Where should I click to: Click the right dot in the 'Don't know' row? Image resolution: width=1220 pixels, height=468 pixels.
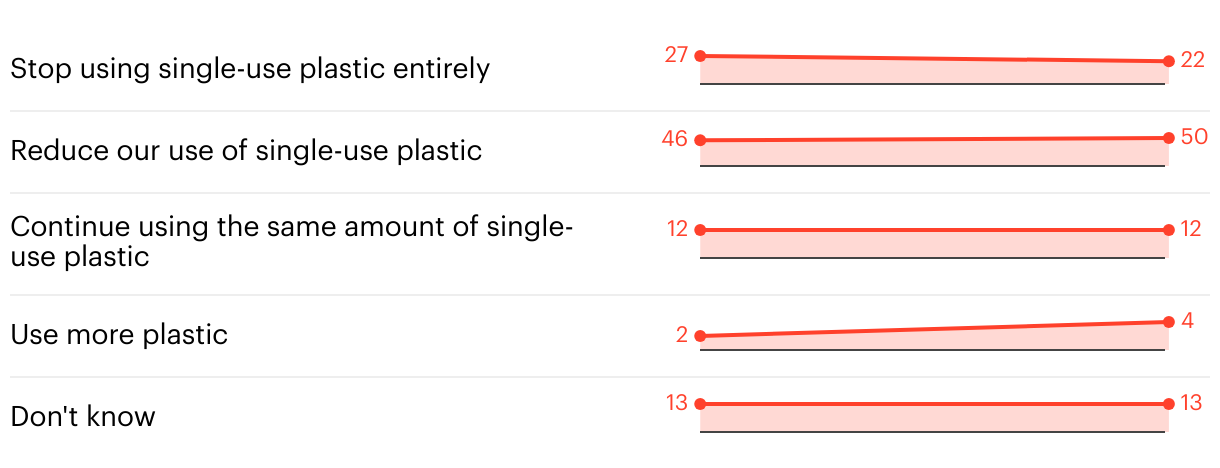(1168, 404)
